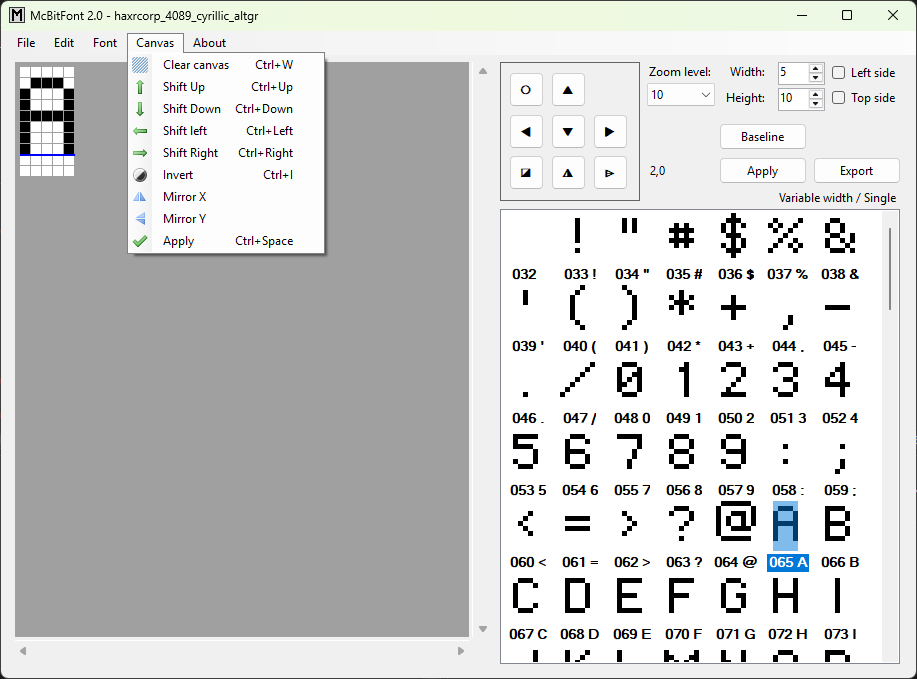Viewport: 917px width, 679px height.
Task: Click the Baseline button
Action: point(763,137)
